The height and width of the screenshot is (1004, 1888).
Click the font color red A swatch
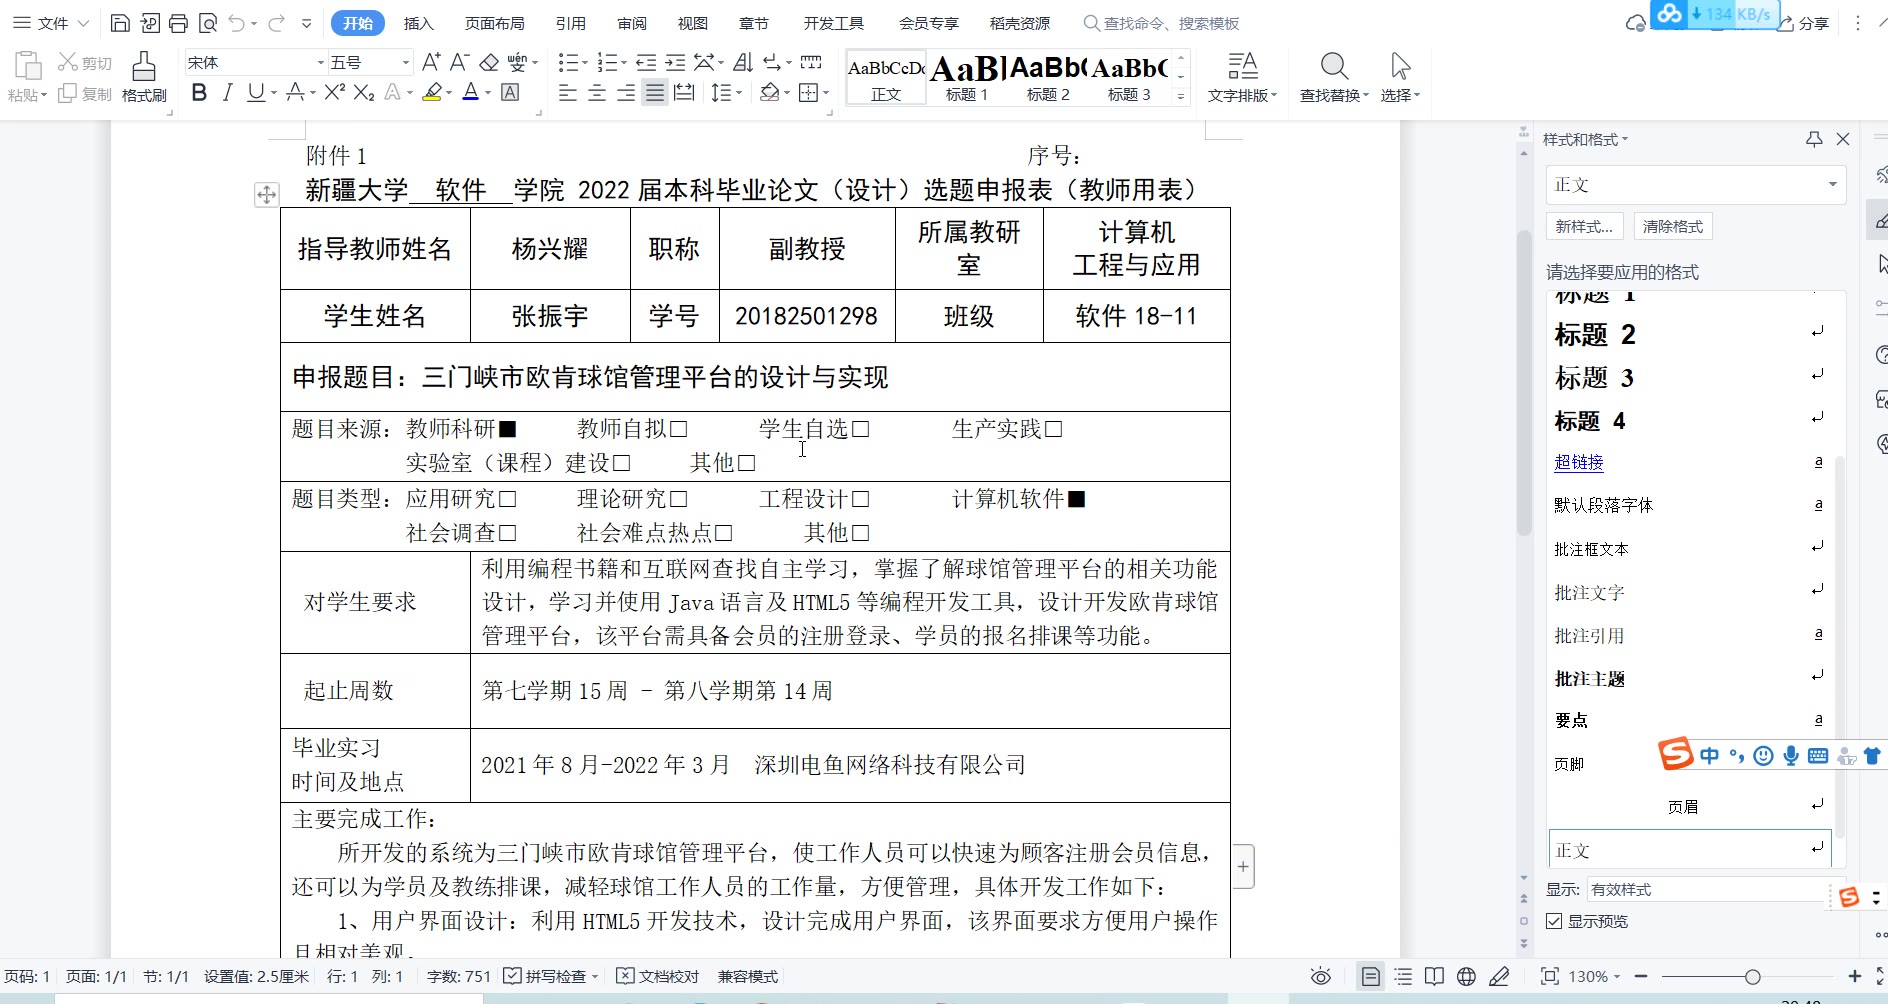[471, 93]
